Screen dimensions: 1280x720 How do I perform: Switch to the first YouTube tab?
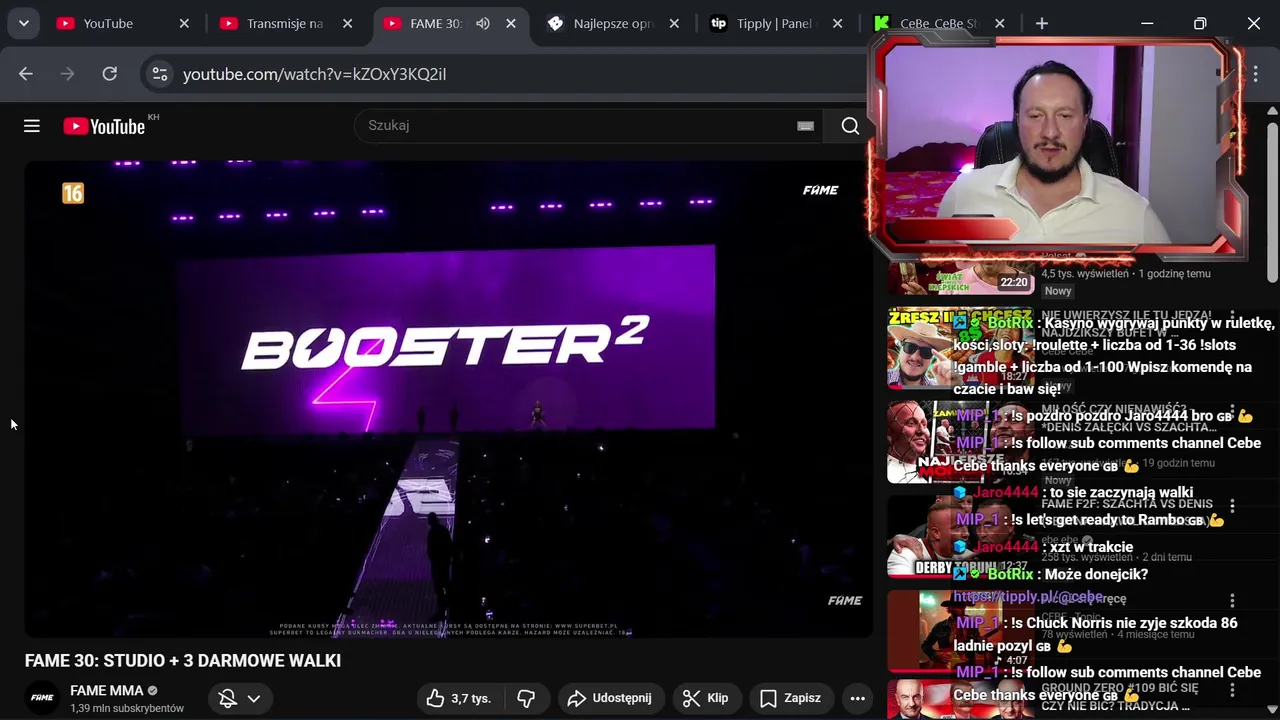click(x=108, y=23)
